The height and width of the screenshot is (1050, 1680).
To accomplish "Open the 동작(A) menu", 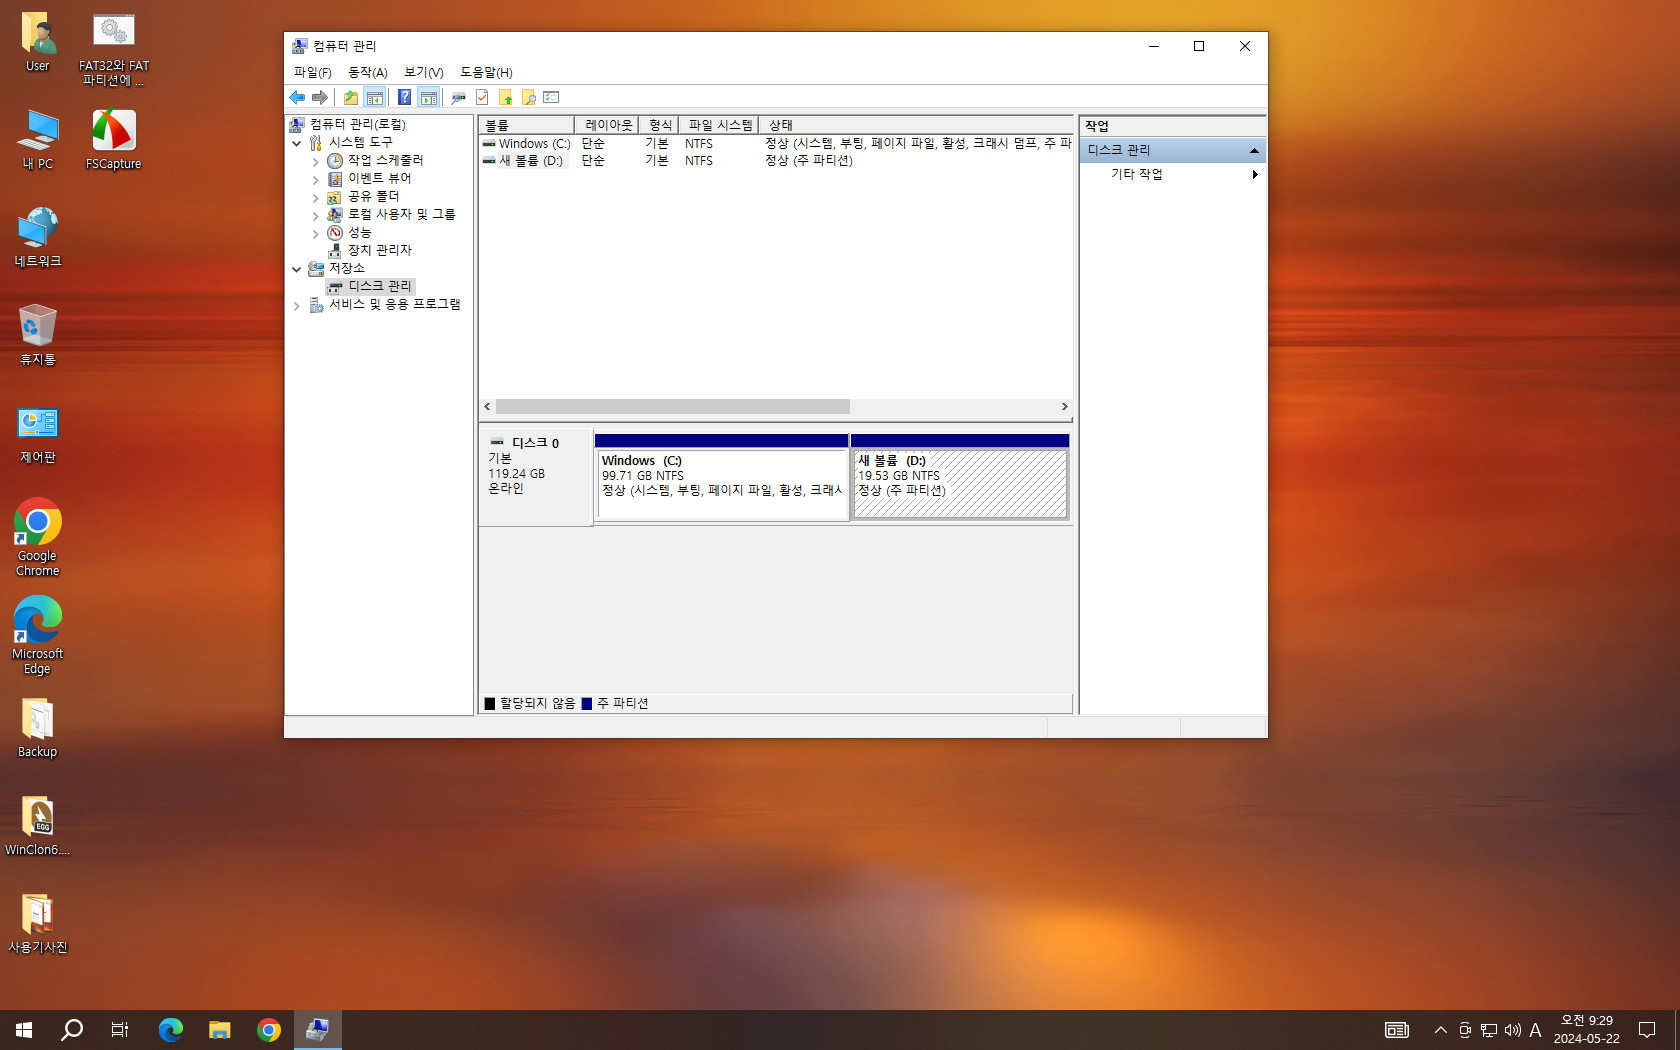I will (x=367, y=72).
